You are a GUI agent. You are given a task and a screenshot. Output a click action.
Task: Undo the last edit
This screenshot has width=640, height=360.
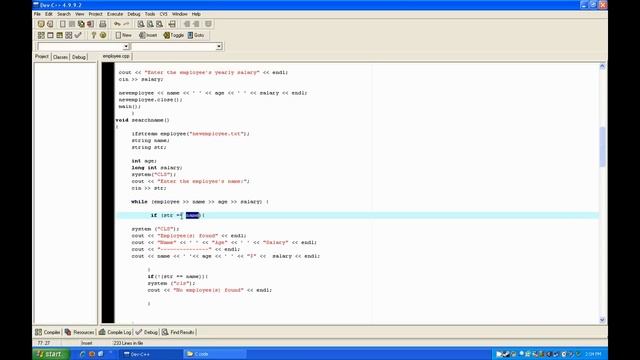click(x=117, y=24)
